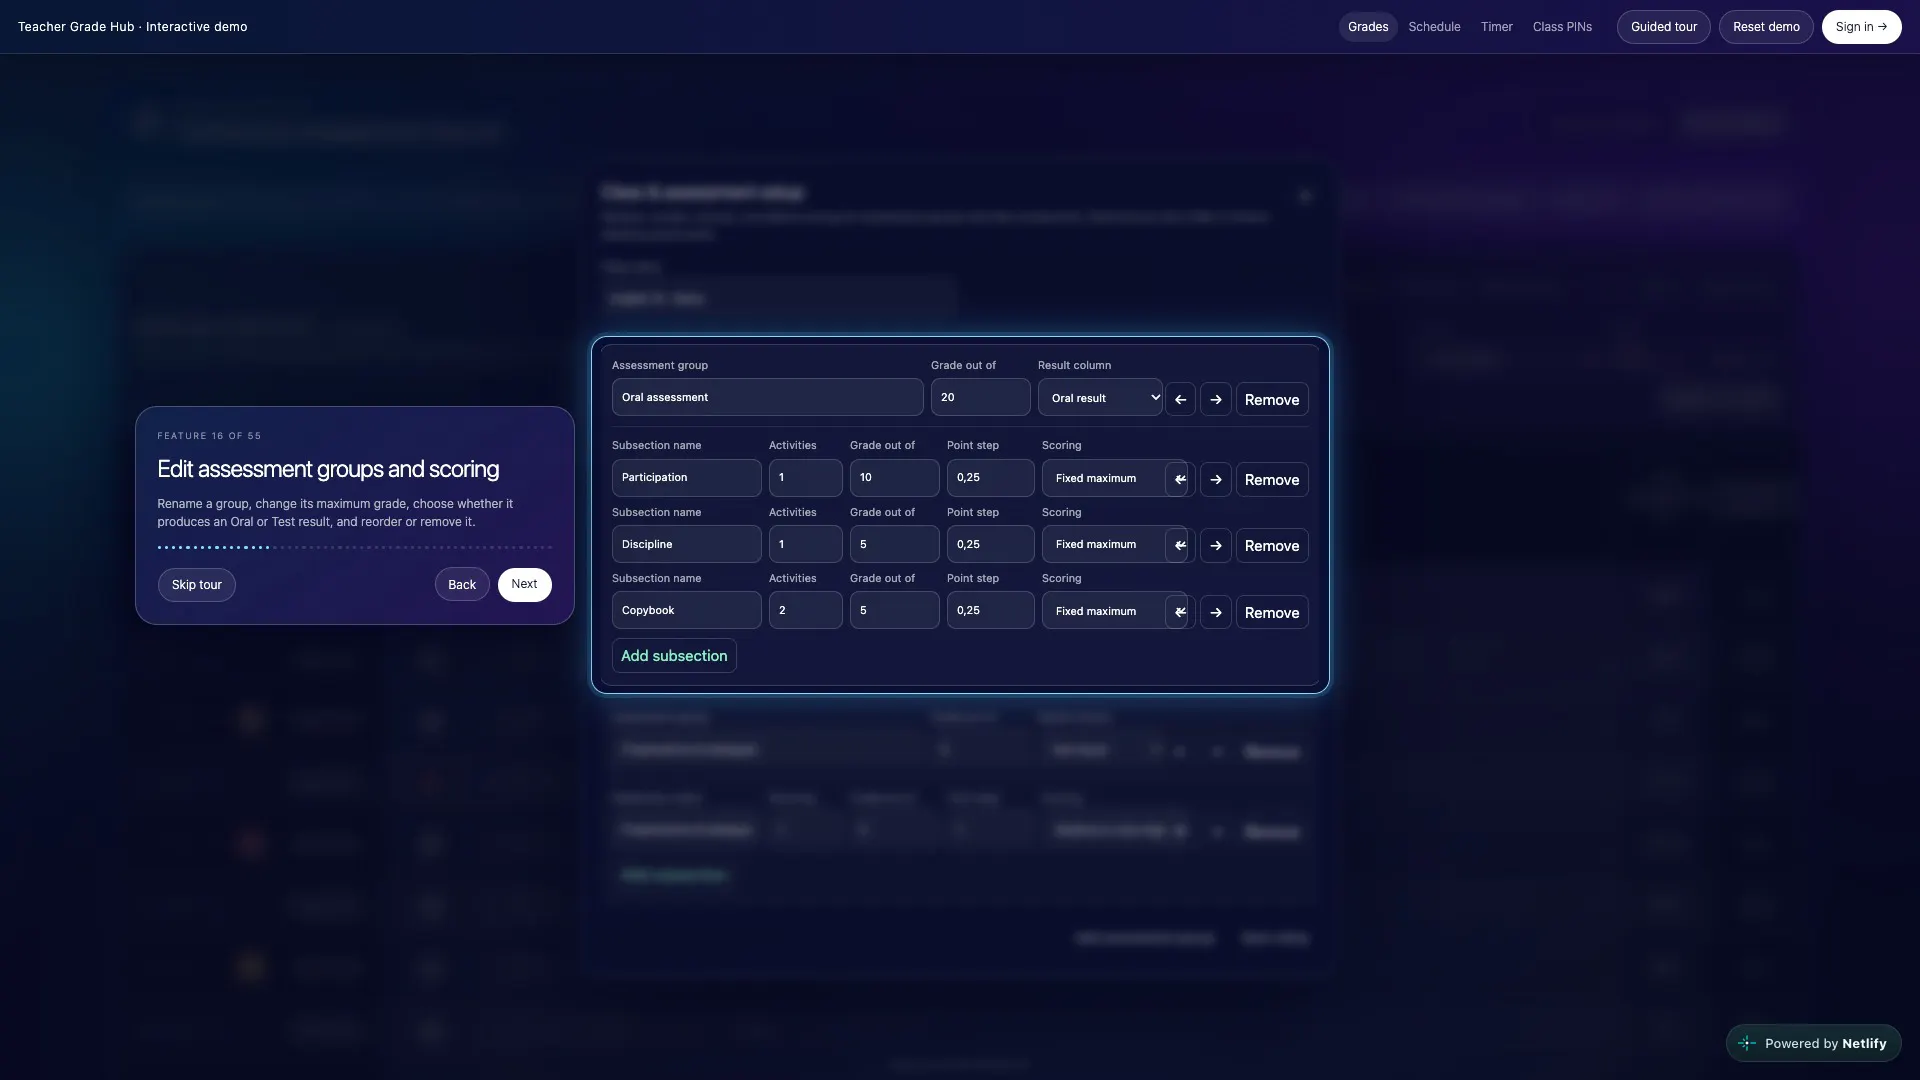
Task: Edit the Discipline Point step field
Action: tap(990, 544)
